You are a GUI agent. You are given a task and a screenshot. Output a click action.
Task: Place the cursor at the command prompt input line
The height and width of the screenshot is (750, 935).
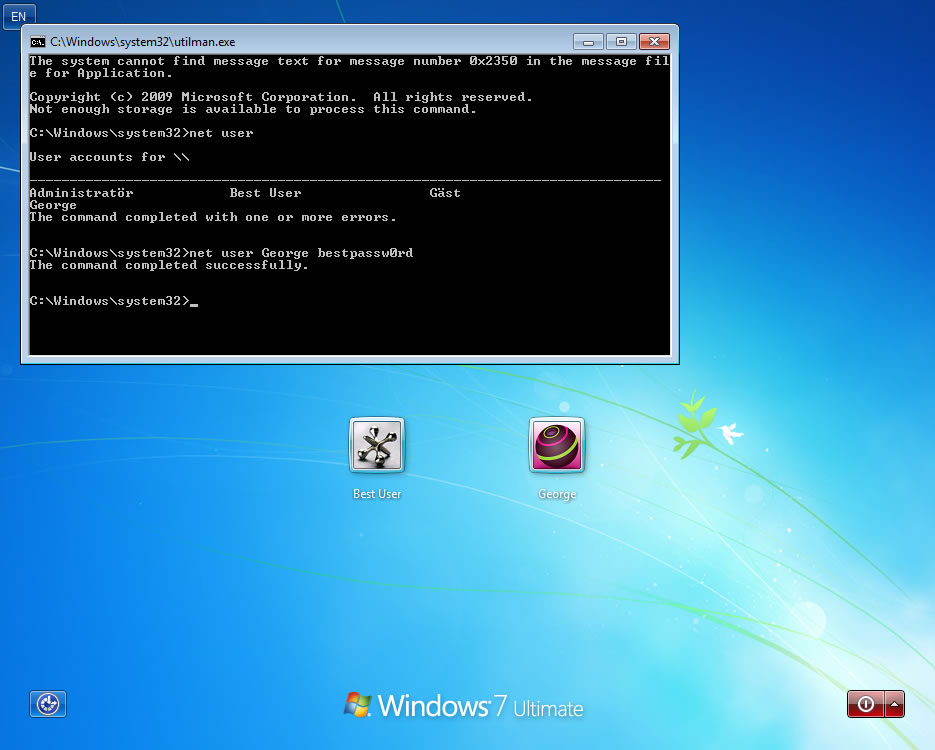(194, 300)
